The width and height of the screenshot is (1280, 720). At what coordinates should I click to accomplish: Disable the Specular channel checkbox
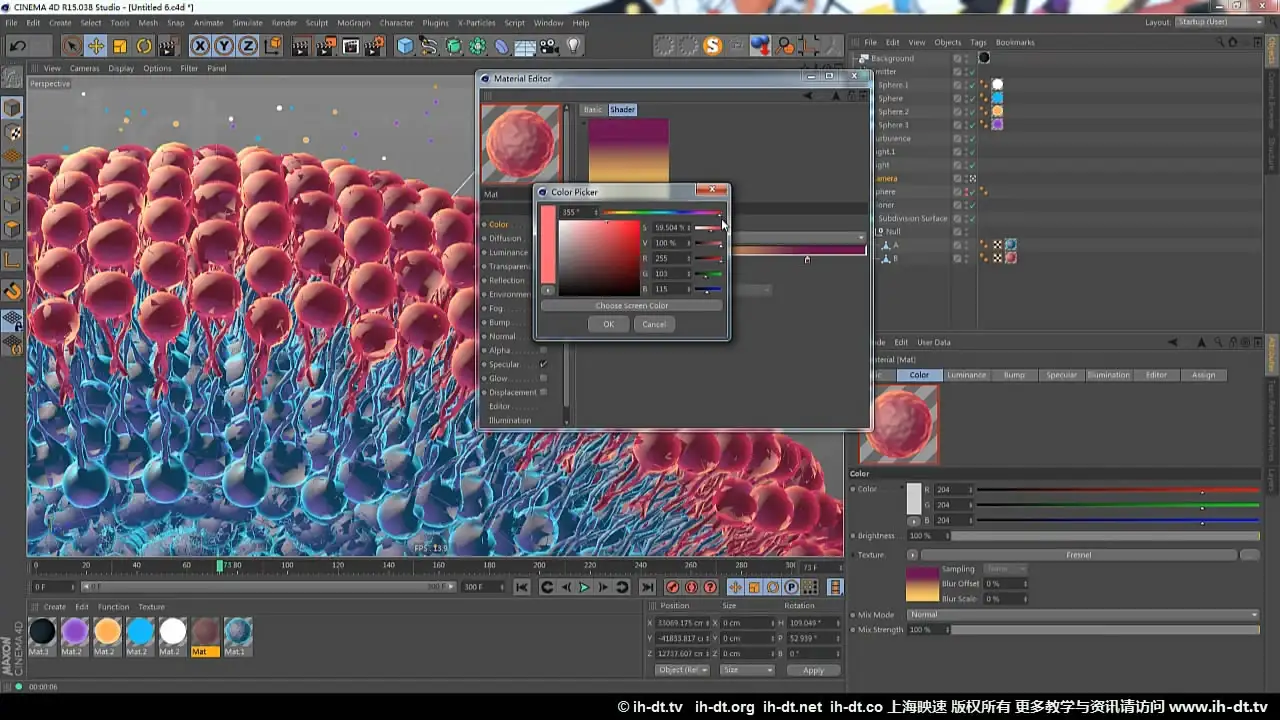(543, 364)
